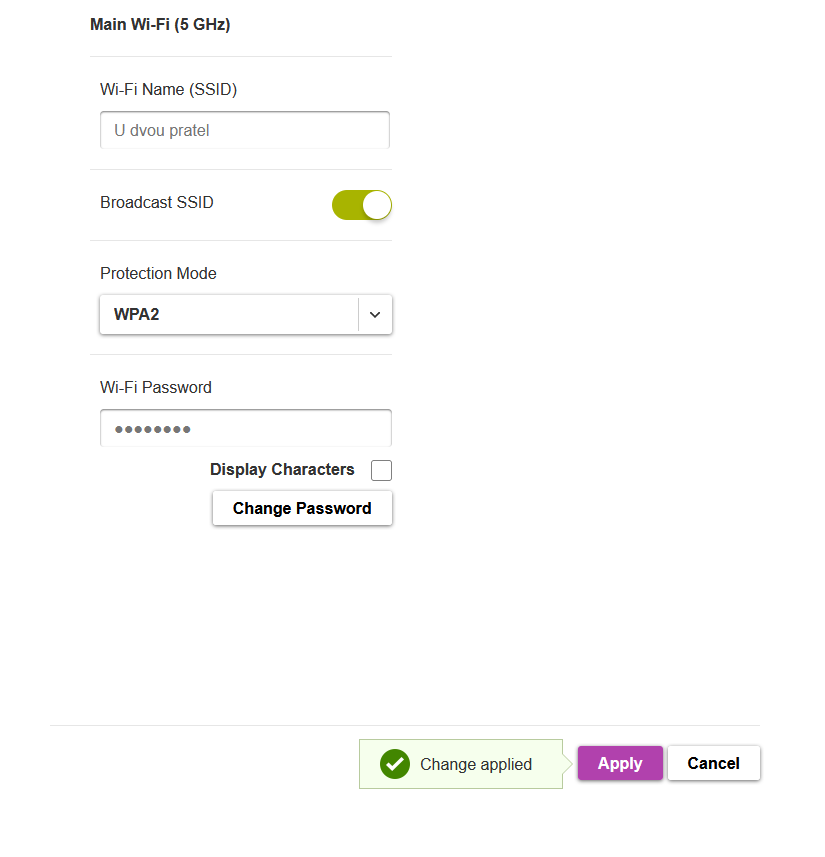Viewport: 825px width, 857px height.
Task: Click the Display Characters label
Action: [x=282, y=469]
